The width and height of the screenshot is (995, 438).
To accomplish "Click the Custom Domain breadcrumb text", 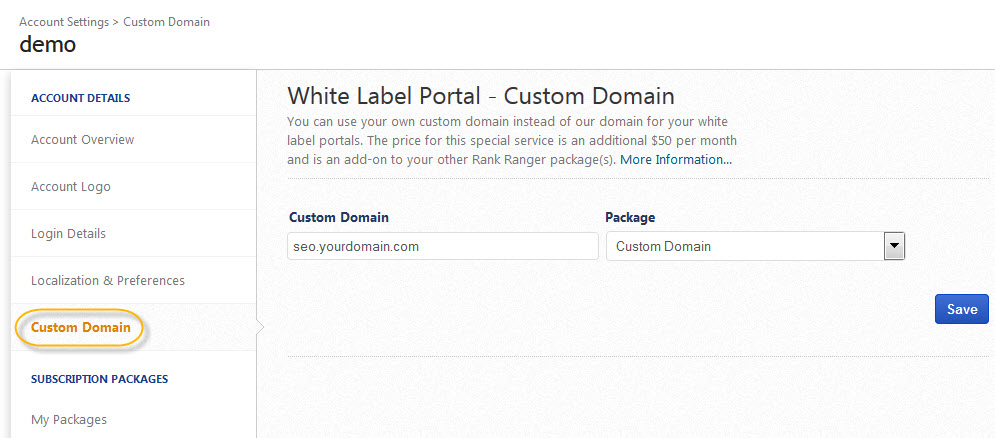I will [x=166, y=21].
